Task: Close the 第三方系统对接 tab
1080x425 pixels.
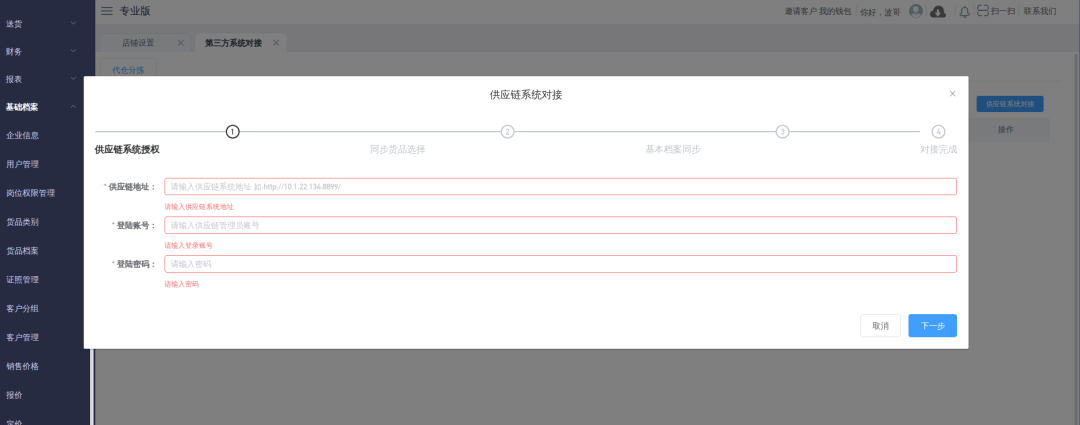Action: point(276,43)
